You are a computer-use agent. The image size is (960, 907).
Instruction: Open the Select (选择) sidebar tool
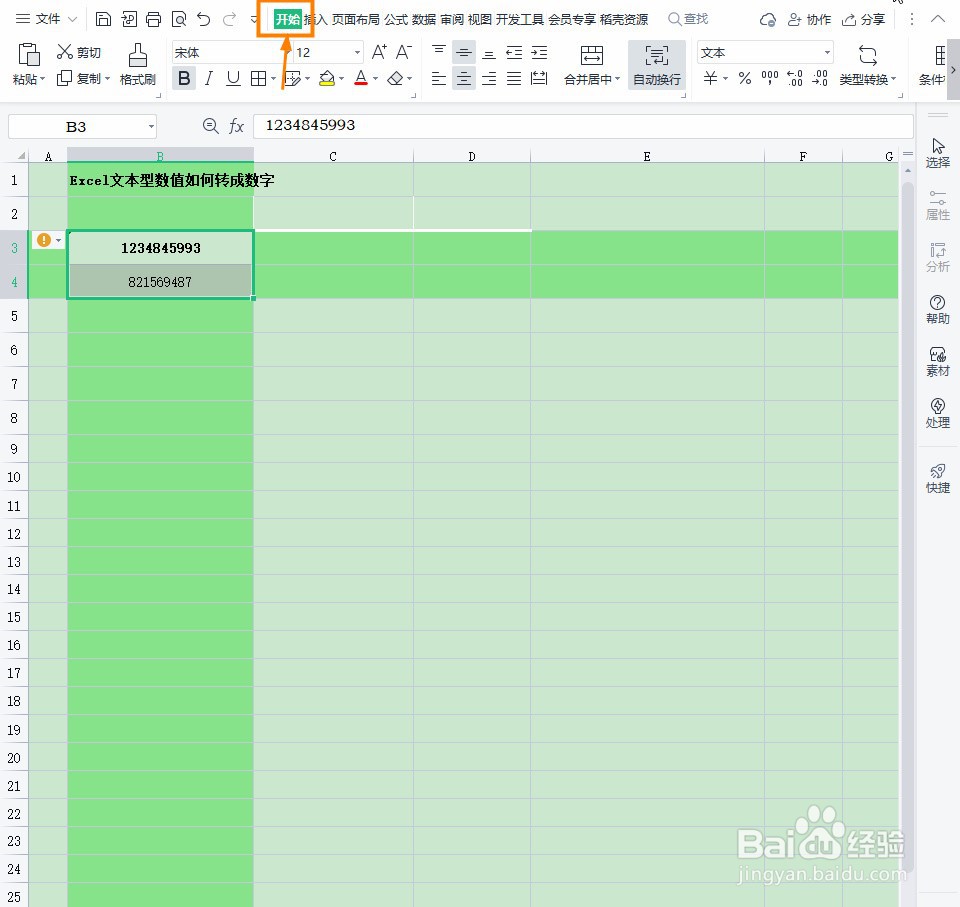point(937,153)
